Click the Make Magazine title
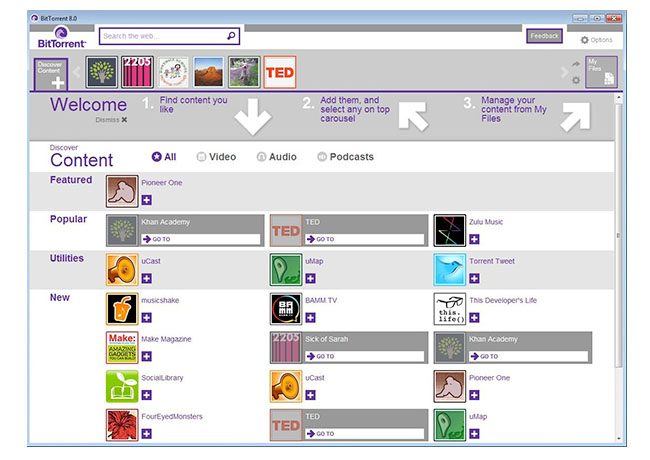 coord(166,339)
